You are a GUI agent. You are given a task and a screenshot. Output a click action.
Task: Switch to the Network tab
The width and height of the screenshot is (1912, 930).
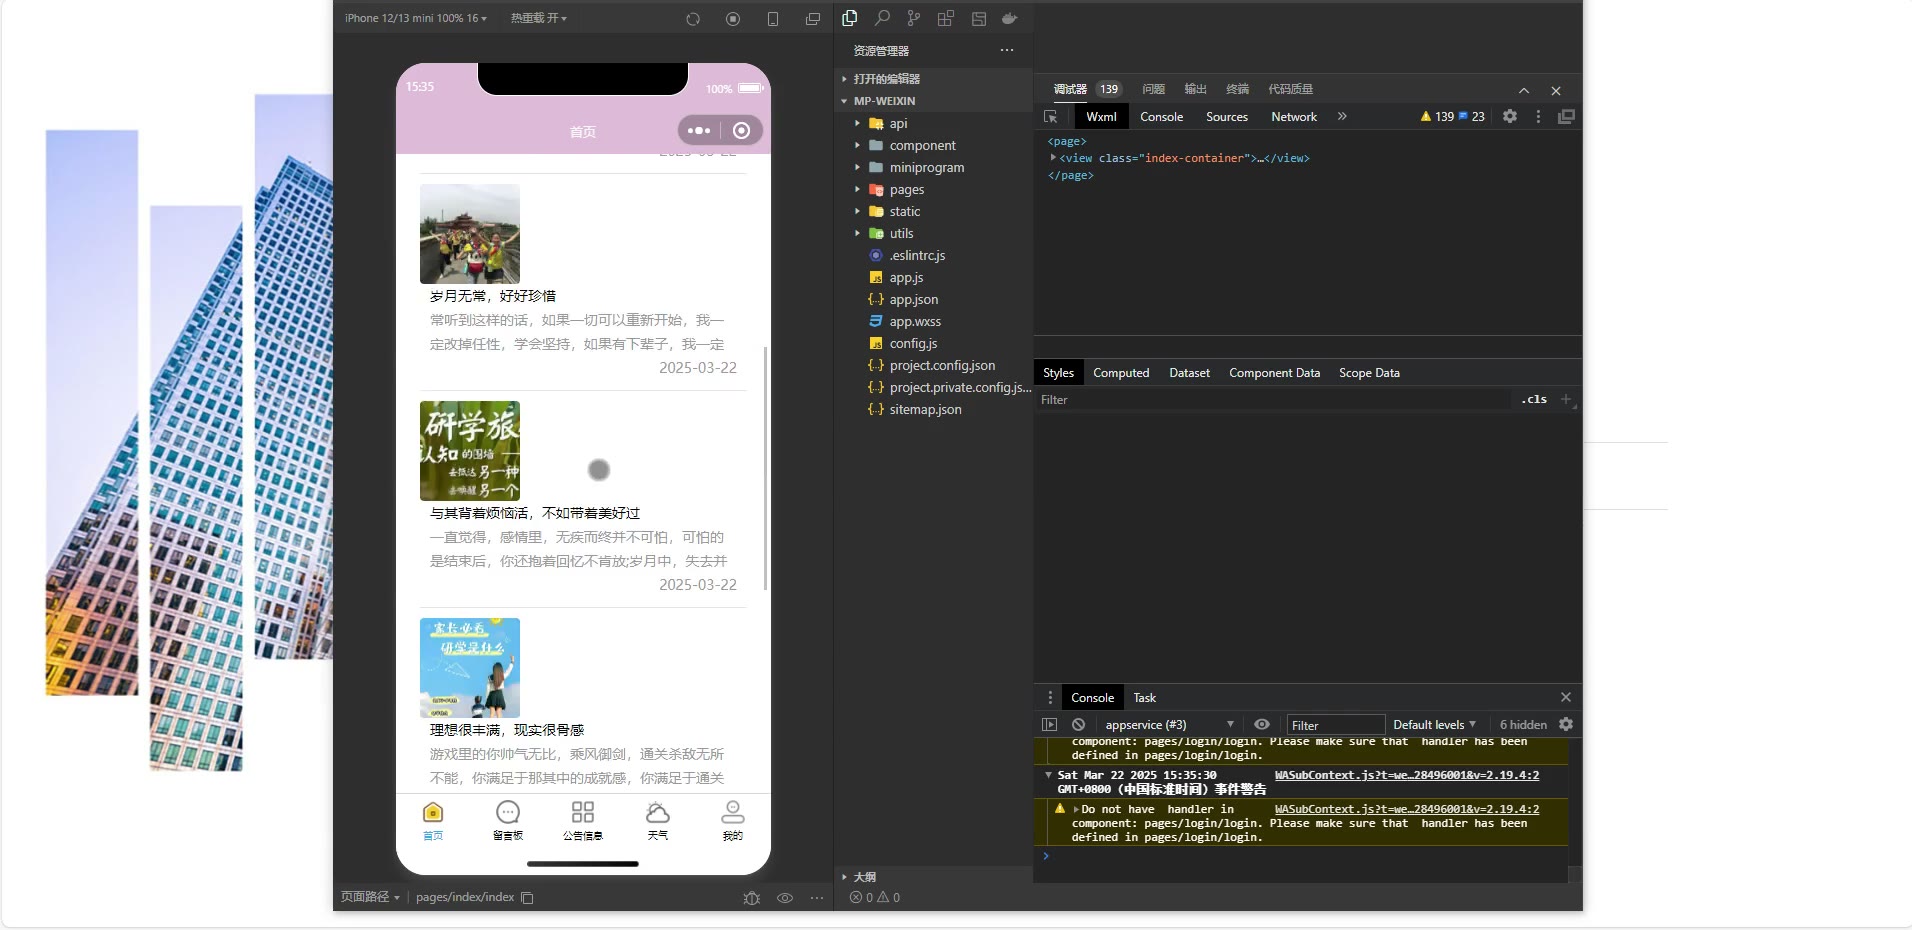1293,117
